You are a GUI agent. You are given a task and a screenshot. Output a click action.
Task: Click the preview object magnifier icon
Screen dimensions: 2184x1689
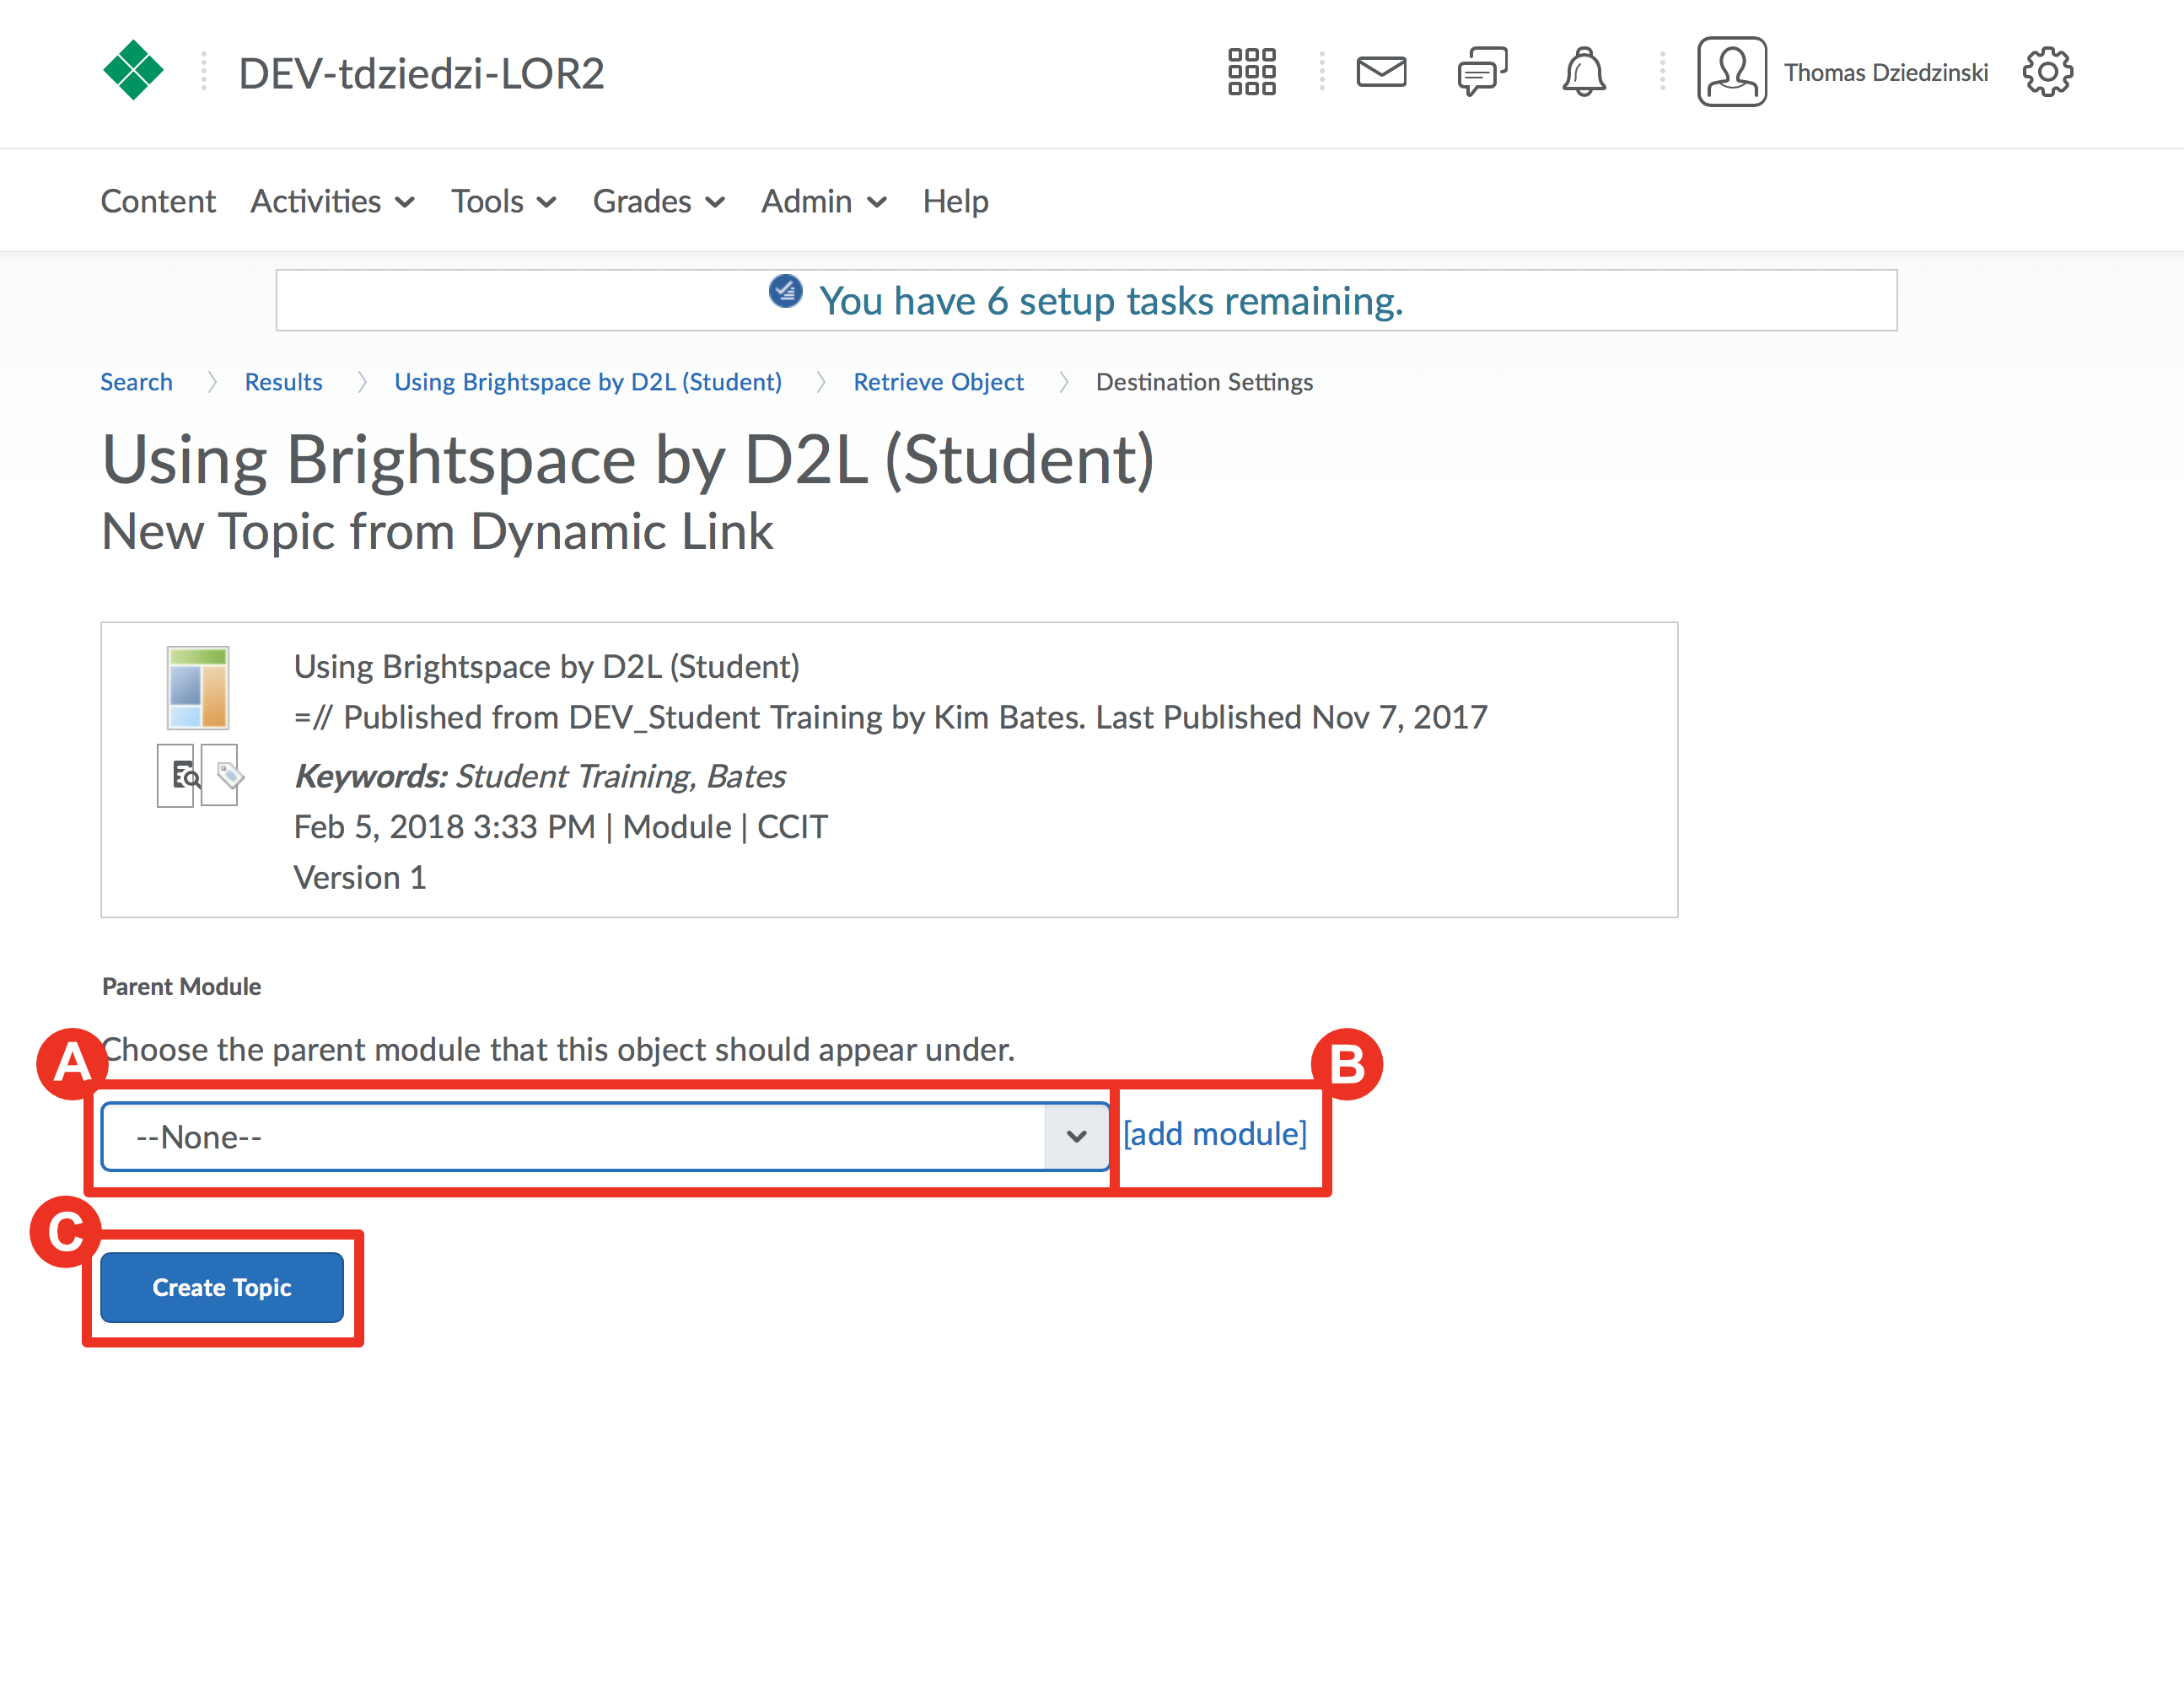(176, 775)
